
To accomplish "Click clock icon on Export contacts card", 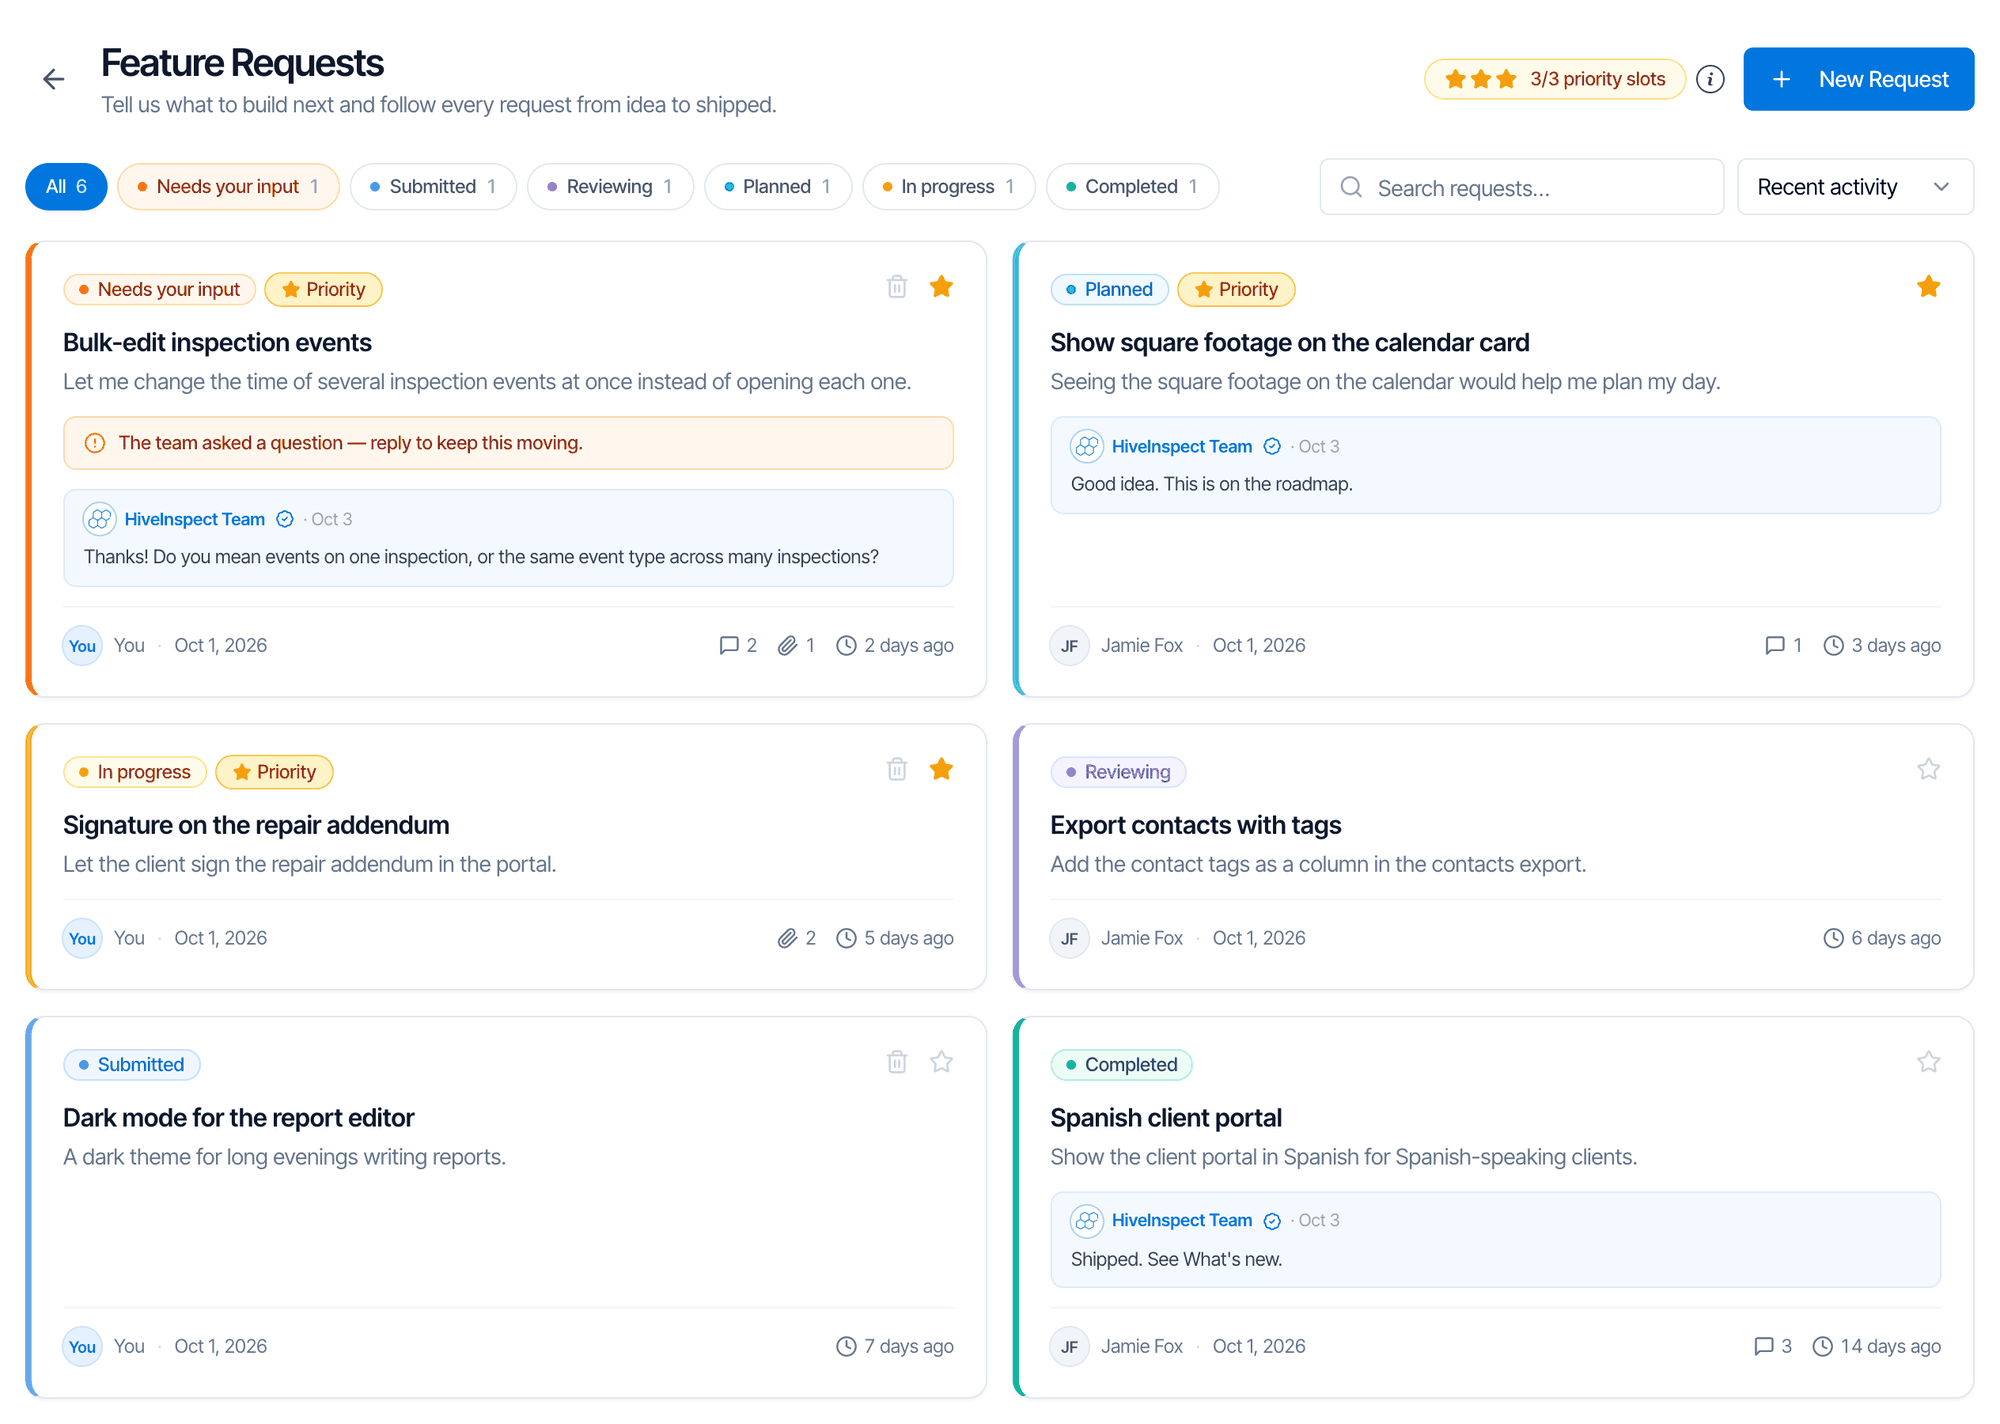I will [x=1833, y=938].
